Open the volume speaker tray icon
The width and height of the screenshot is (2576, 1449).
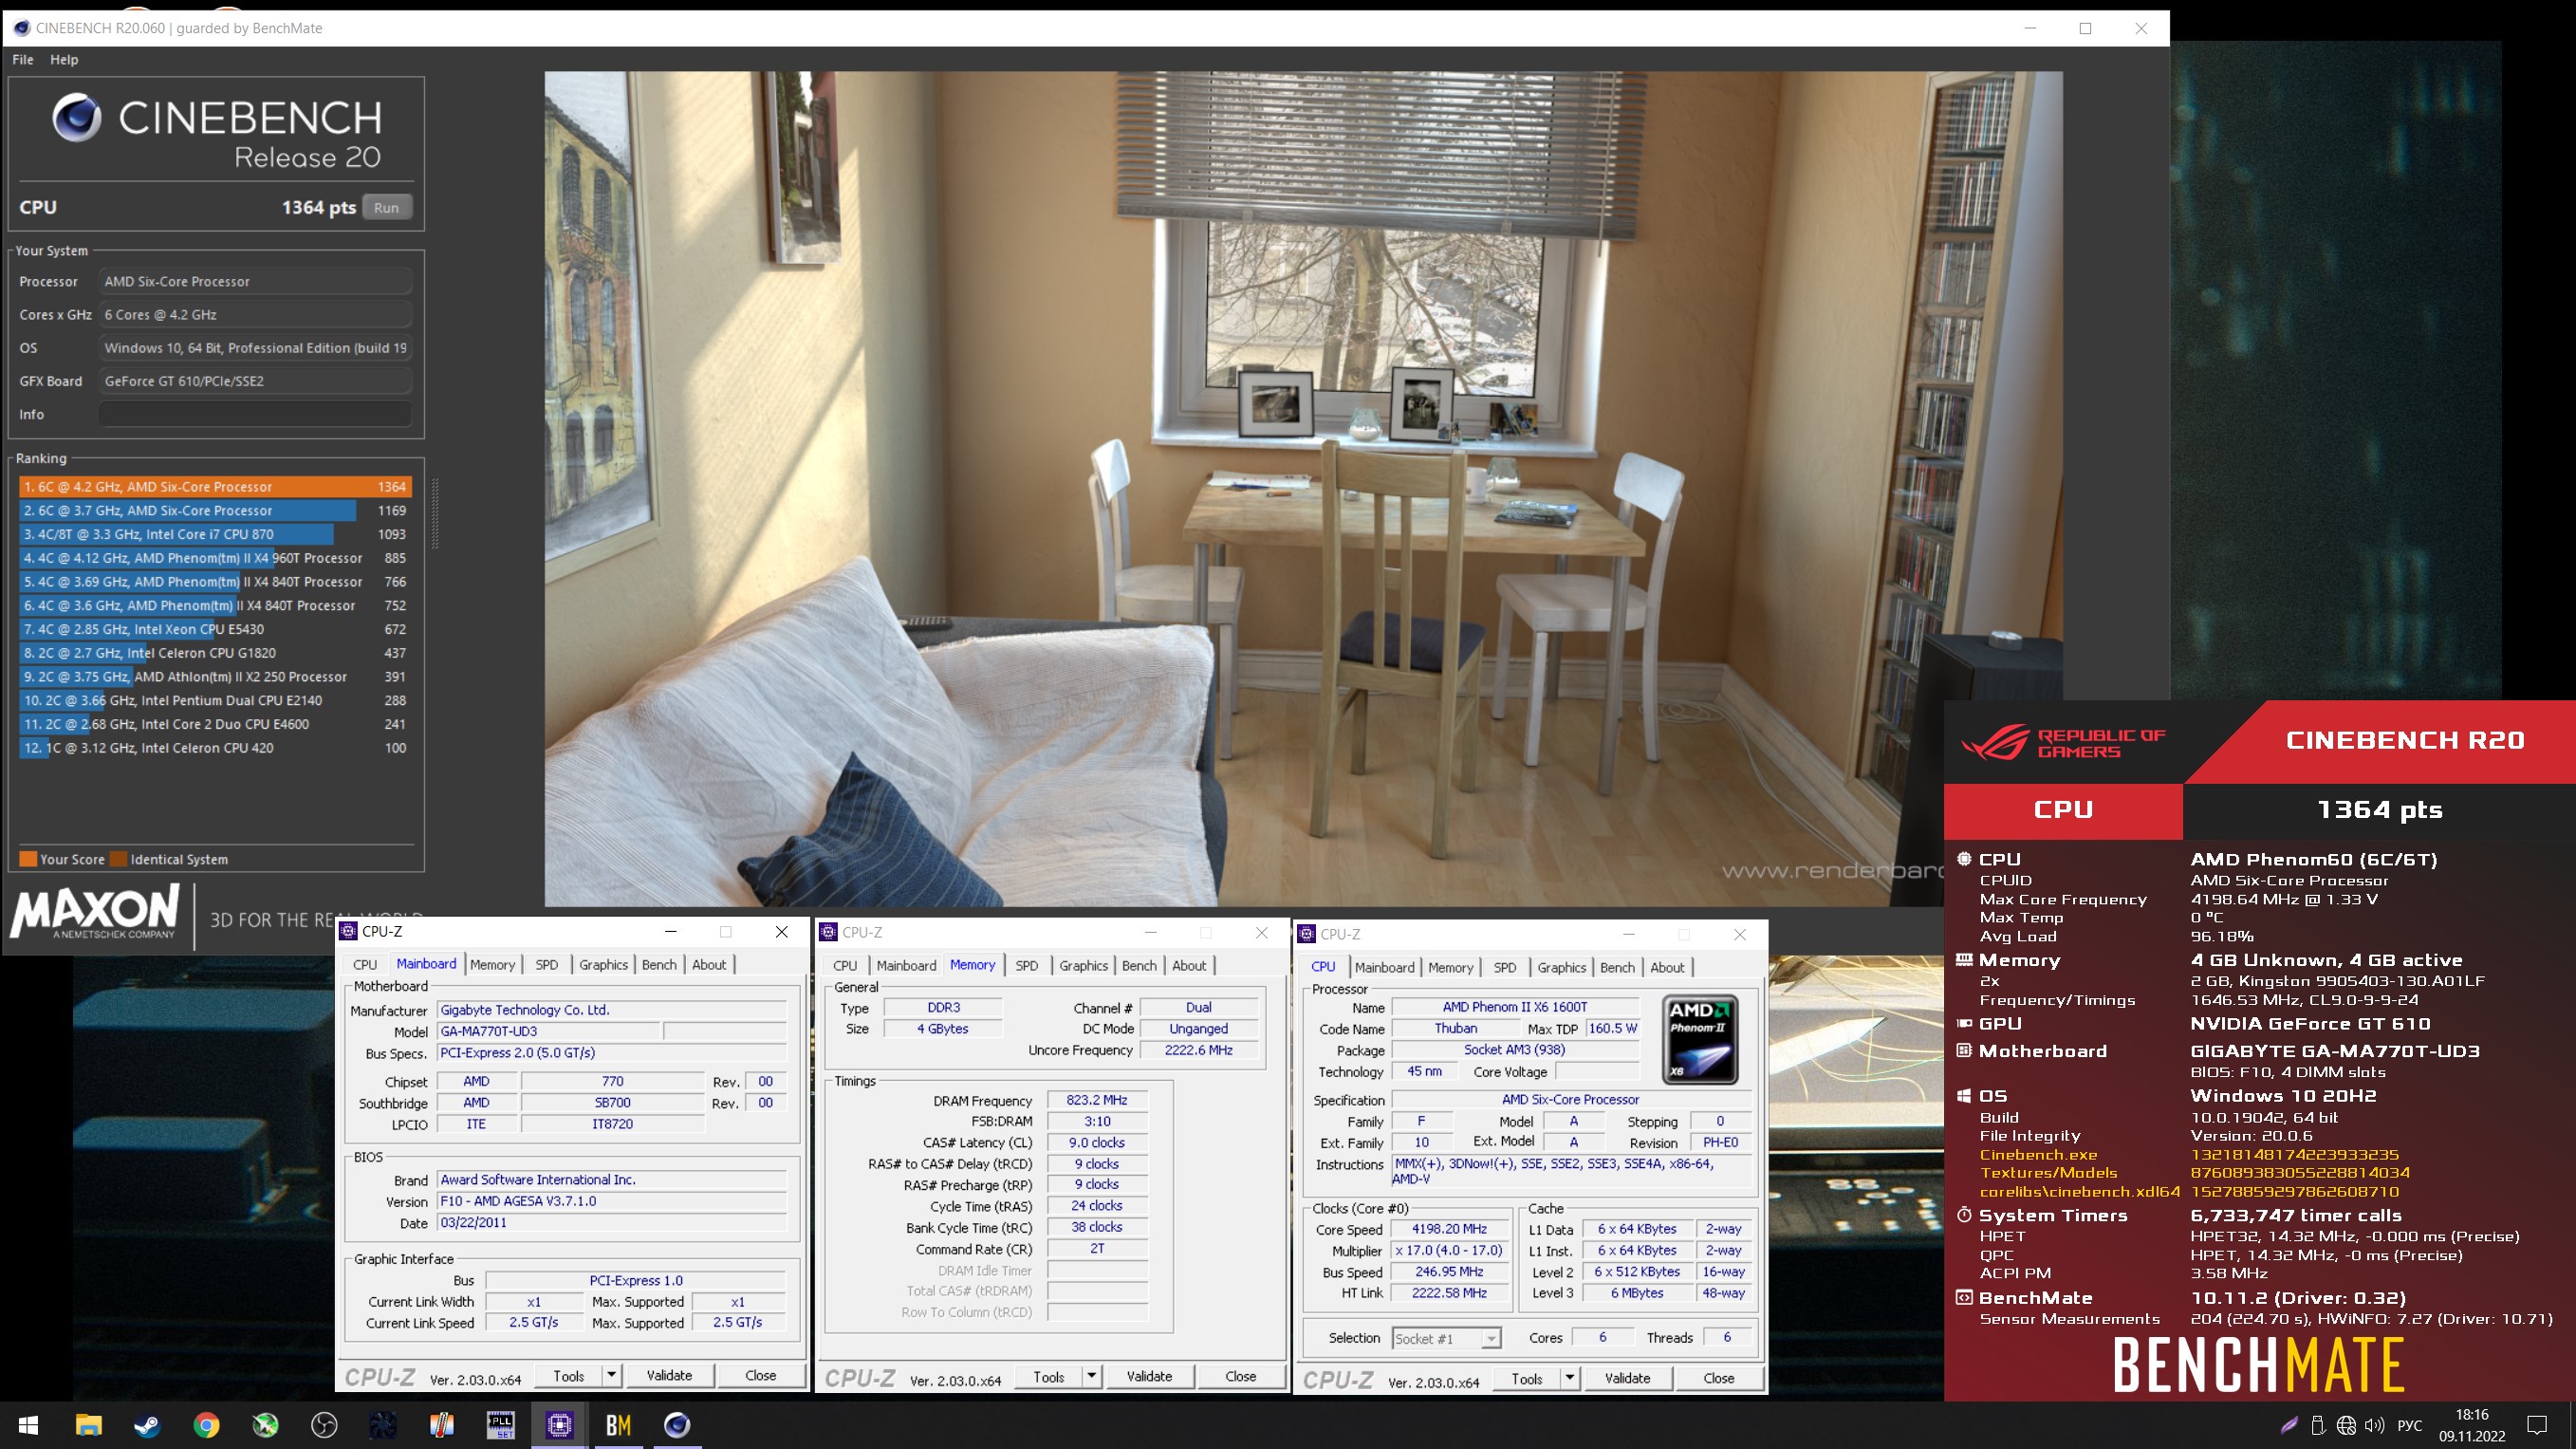point(2375,1425)
